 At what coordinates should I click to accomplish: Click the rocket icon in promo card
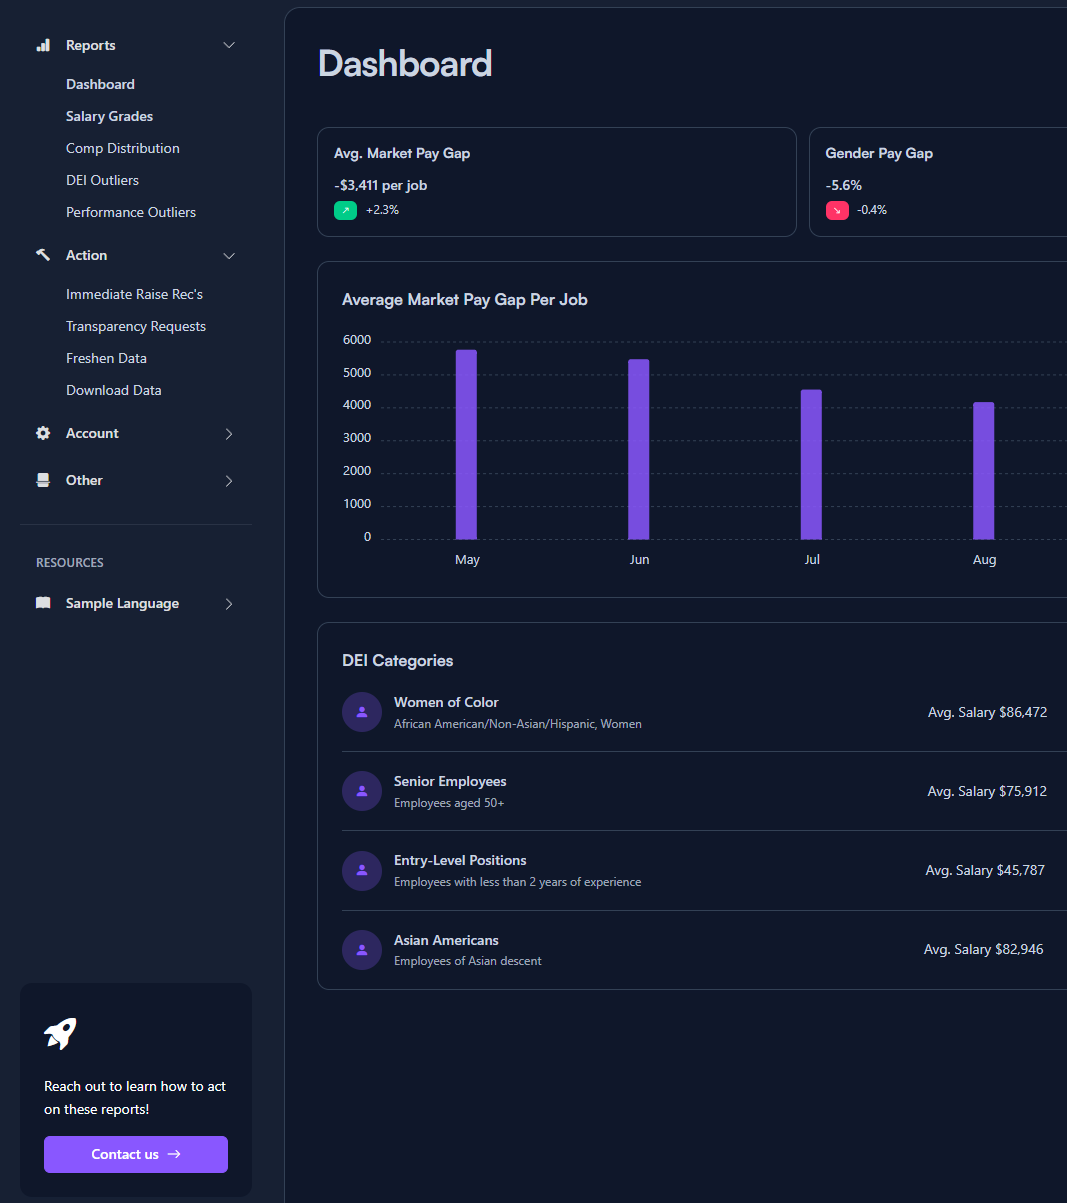click(x=60, y=1033)
